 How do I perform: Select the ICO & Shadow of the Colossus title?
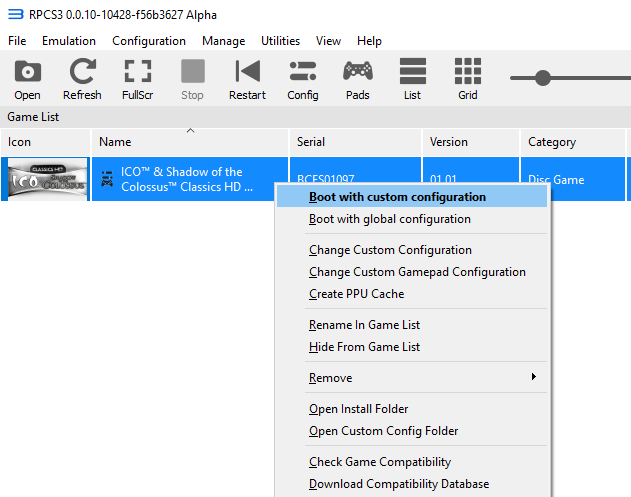click(x=187, y=179)
